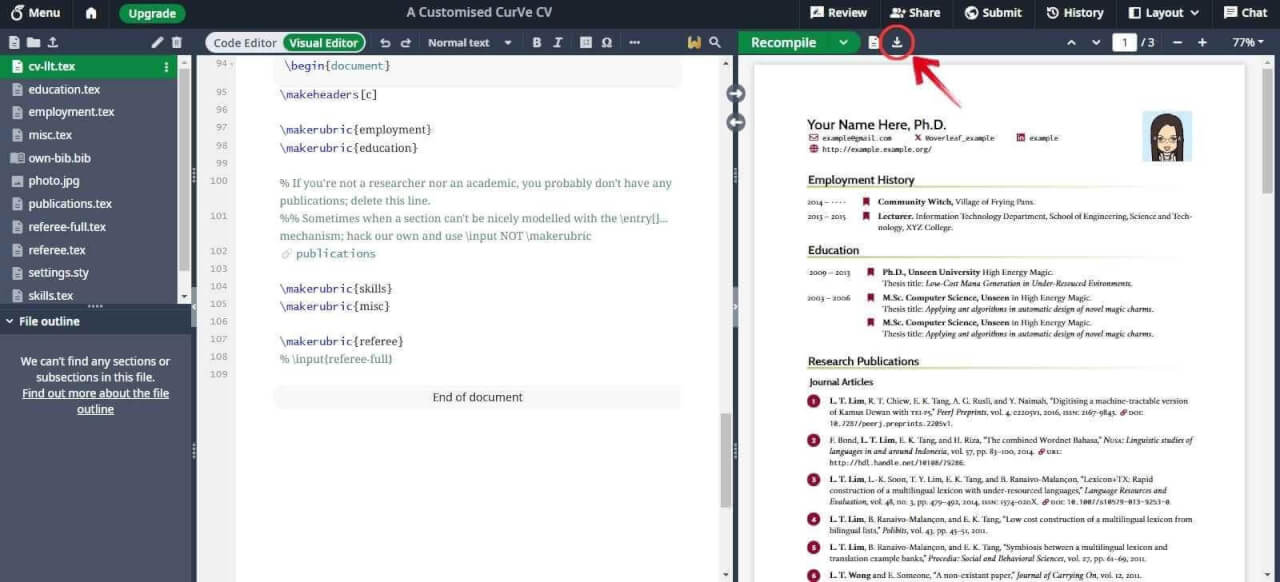1280x582 pixels.
Task: Toggle bold formatting
Action: [537, 42]
